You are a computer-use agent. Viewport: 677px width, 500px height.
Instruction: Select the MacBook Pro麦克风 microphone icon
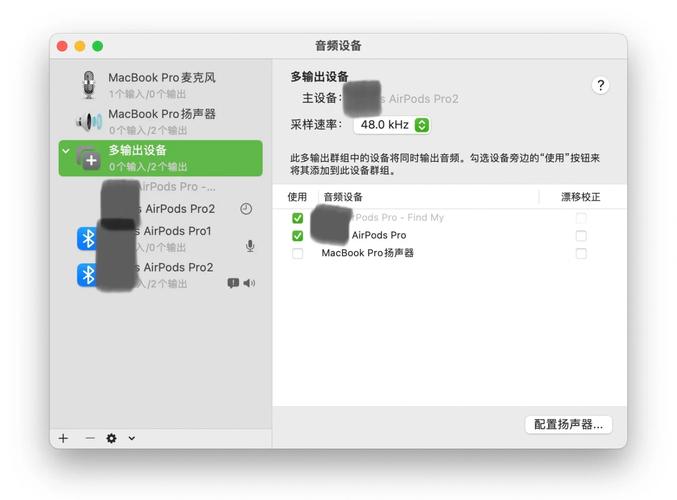click(89, 85)
